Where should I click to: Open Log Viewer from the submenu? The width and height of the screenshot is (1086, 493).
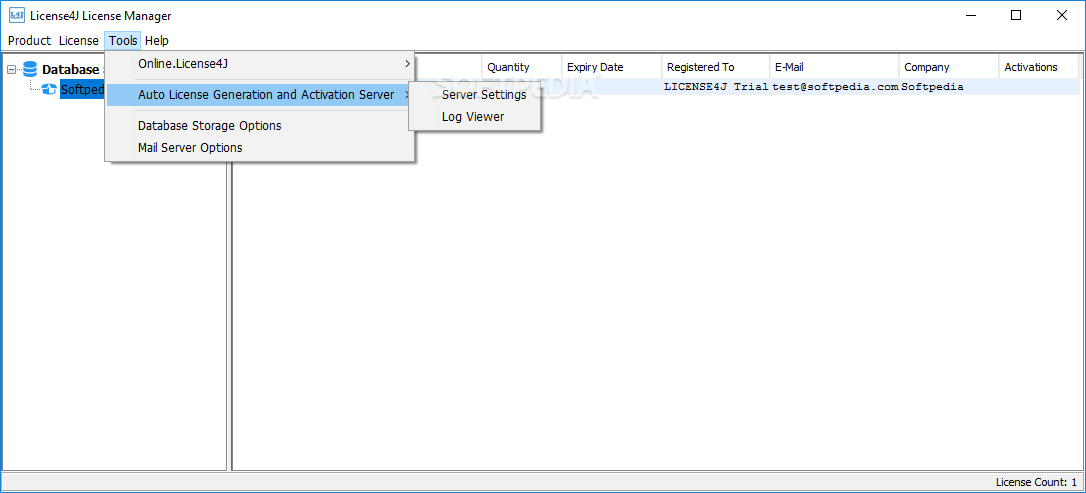tap(475, 117)
